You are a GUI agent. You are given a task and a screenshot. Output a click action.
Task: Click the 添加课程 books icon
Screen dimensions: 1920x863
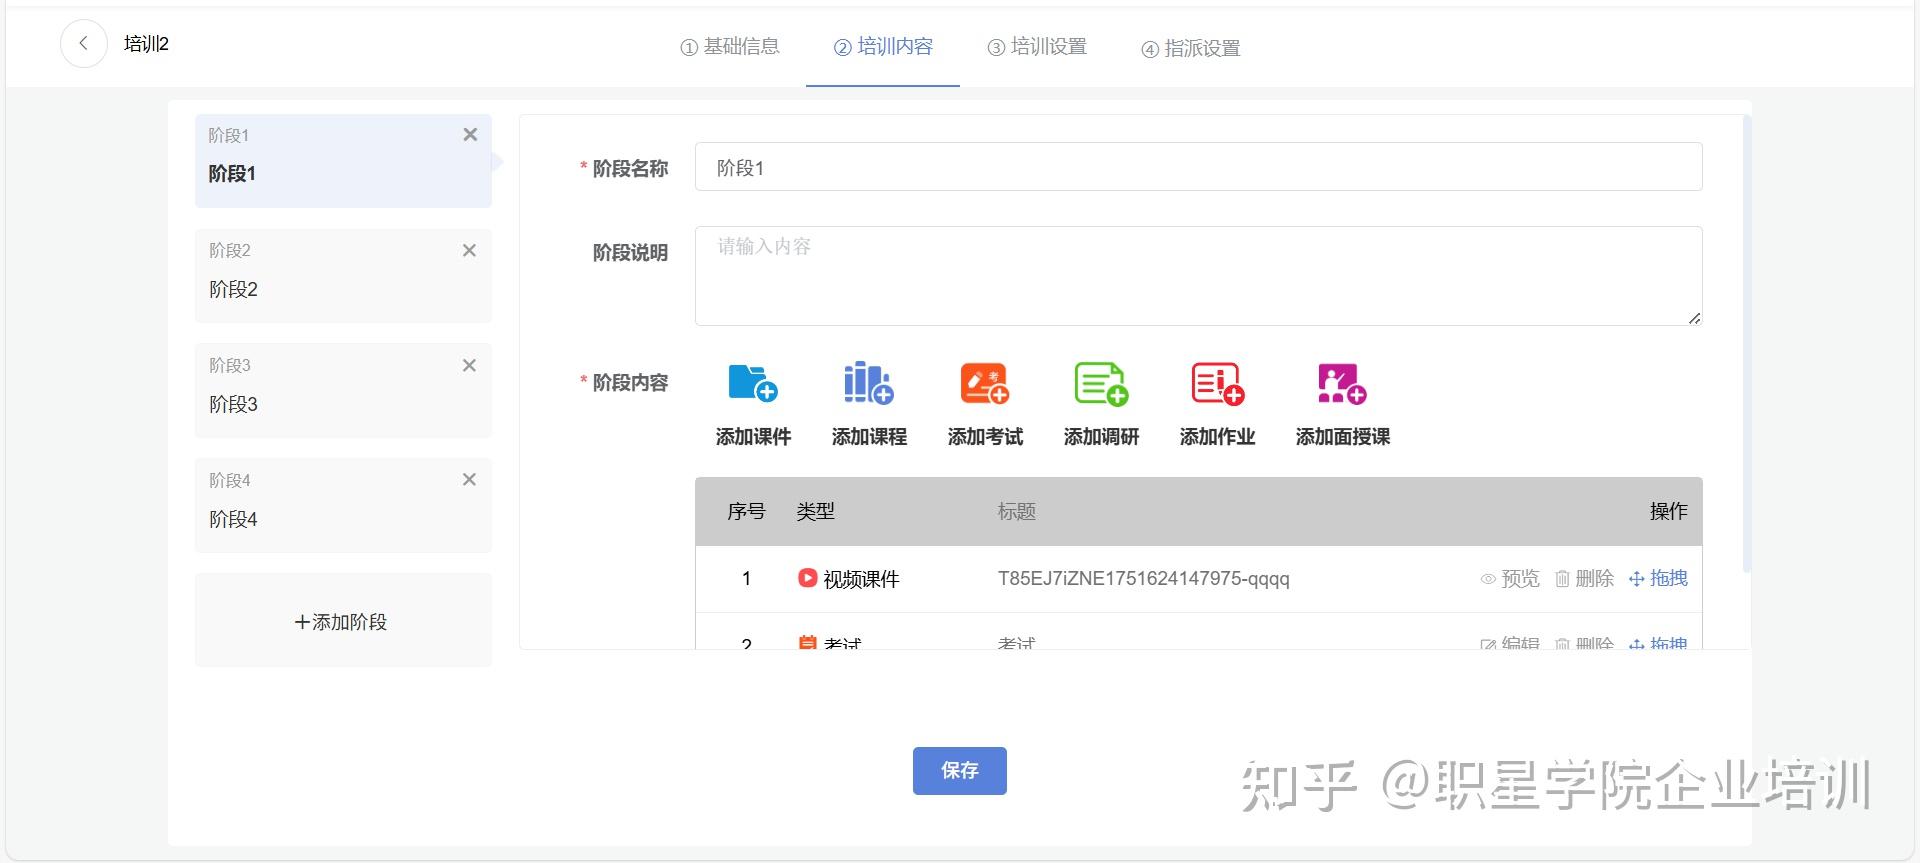pos(869,384)
